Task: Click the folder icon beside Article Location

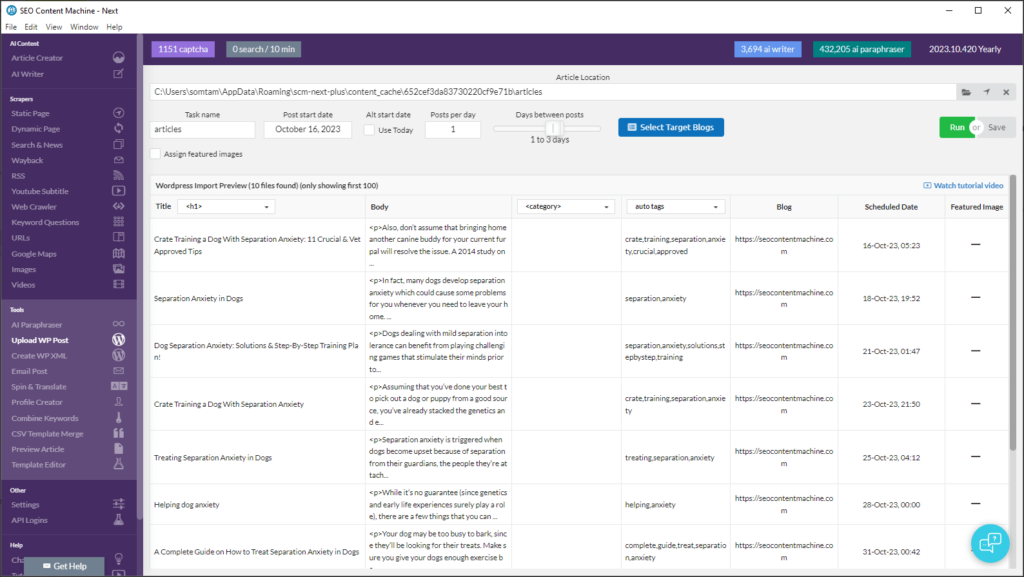Action: (965, 91)
